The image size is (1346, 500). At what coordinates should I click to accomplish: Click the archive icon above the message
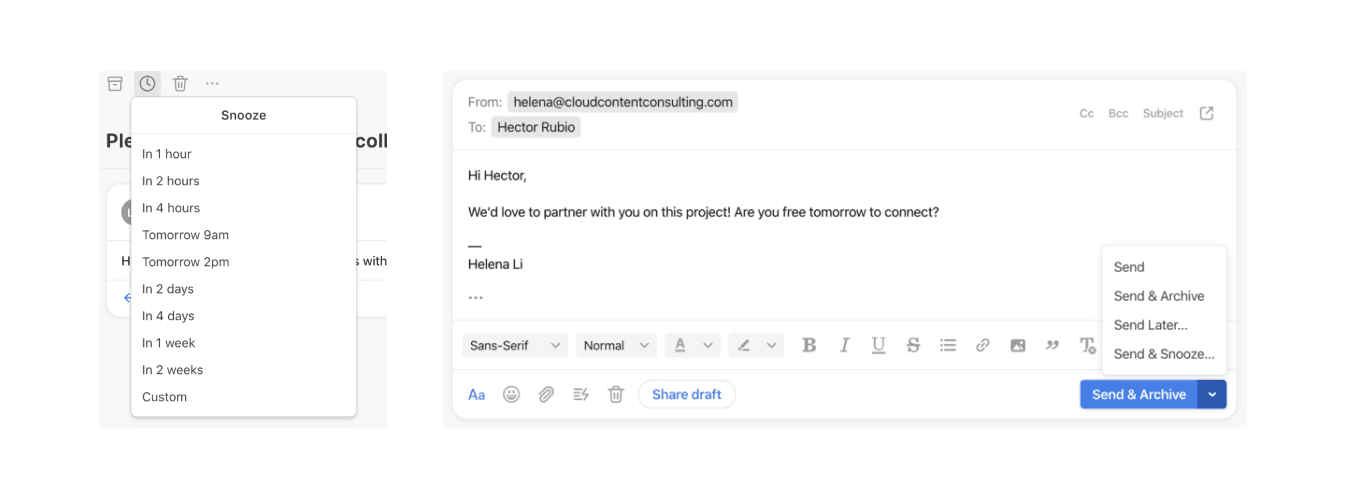(x=115, y=84)
